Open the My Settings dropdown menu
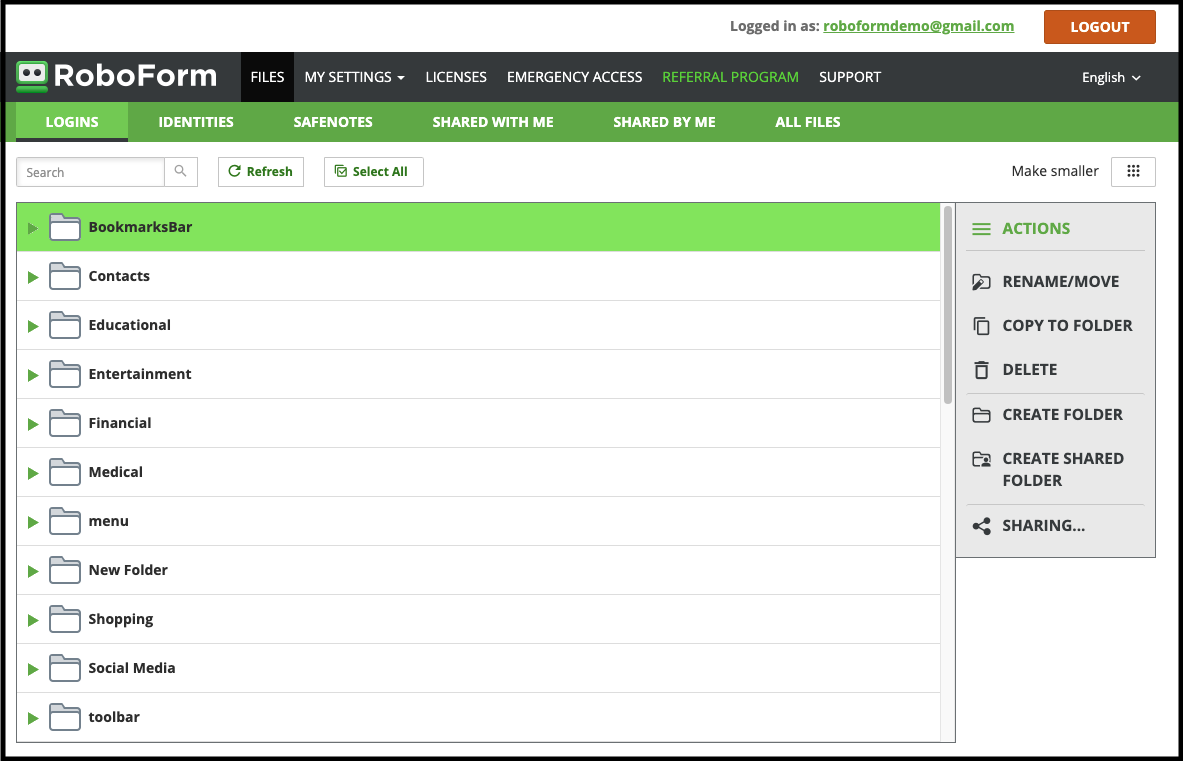The image size is (1183, 761). (355, 77)
